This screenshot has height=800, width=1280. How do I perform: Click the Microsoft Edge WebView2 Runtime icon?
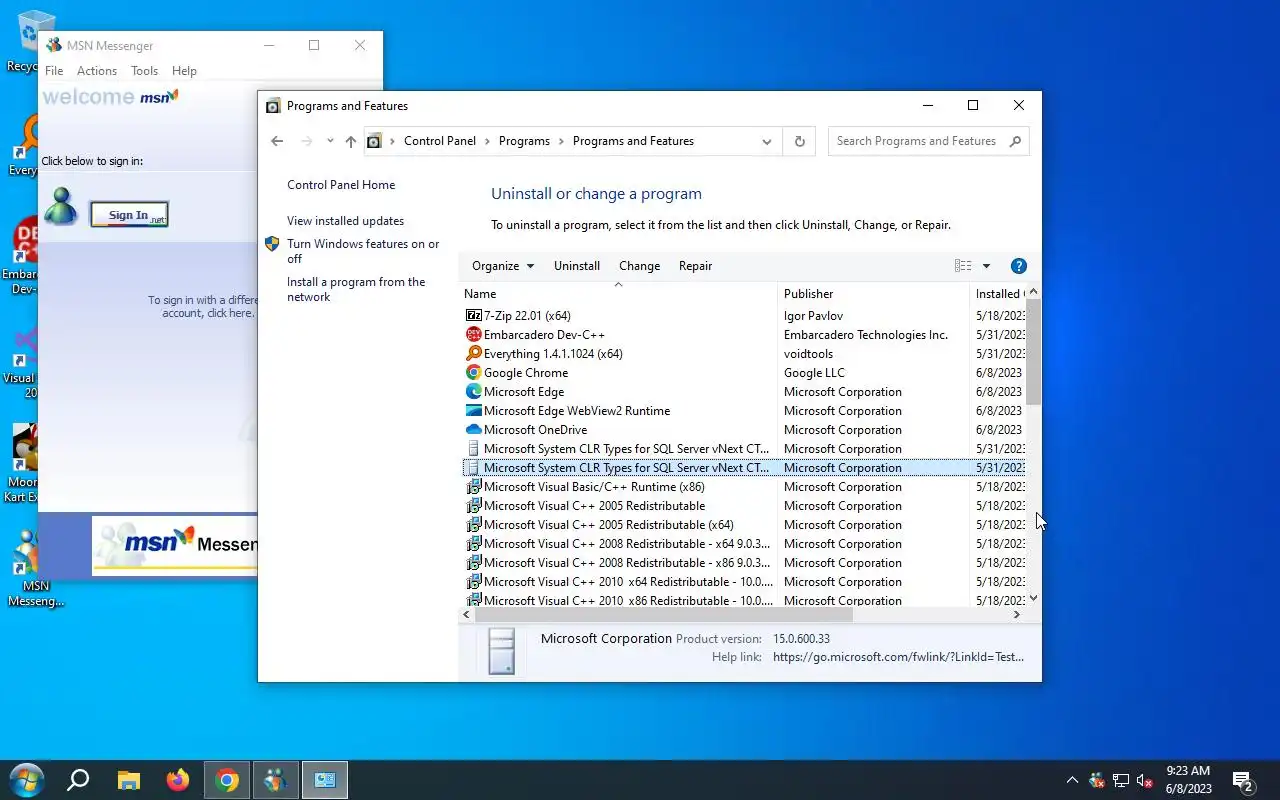[x=474, y=411]
